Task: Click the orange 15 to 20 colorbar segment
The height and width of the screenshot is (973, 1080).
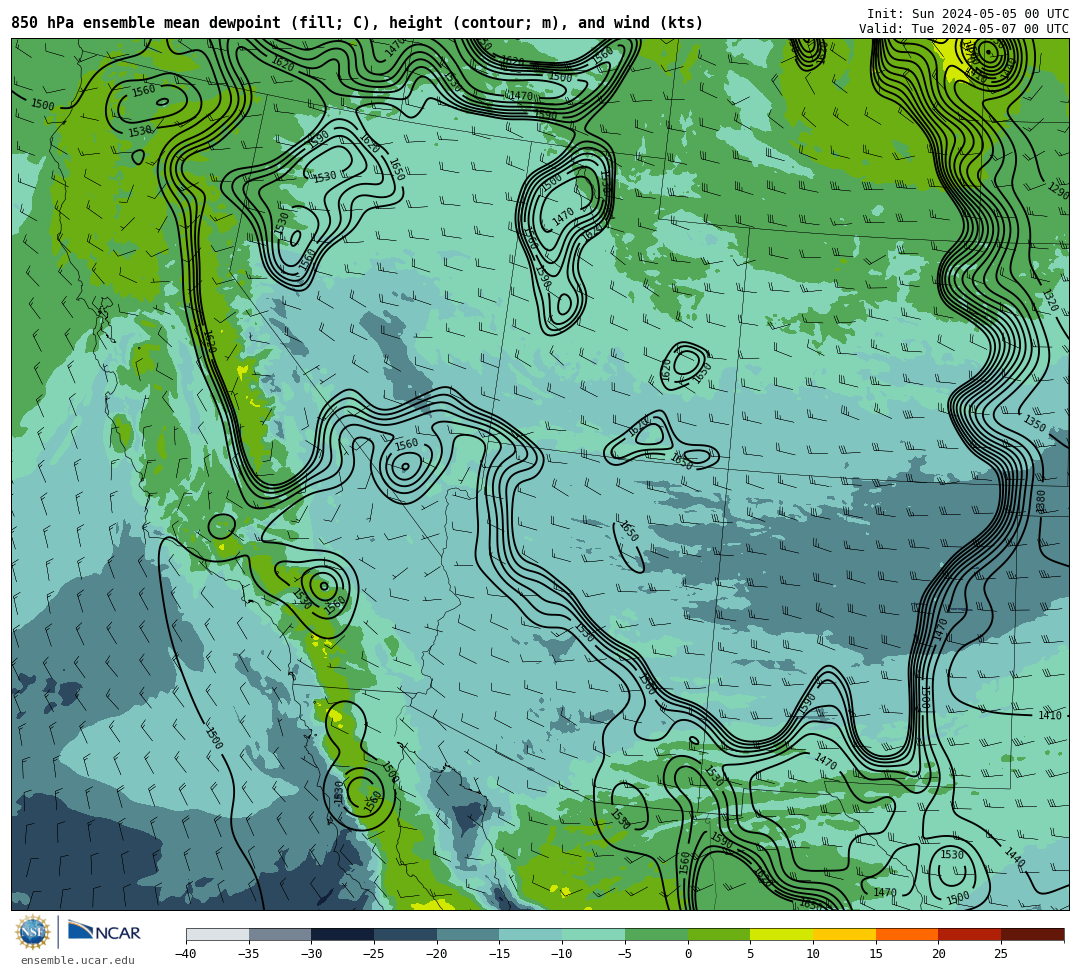Action: tap(907, 934)
